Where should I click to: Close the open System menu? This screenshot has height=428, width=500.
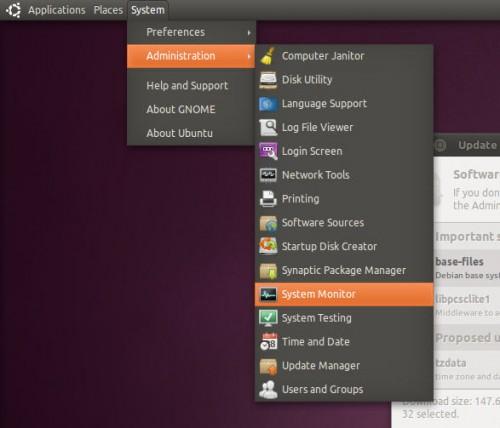148,10
